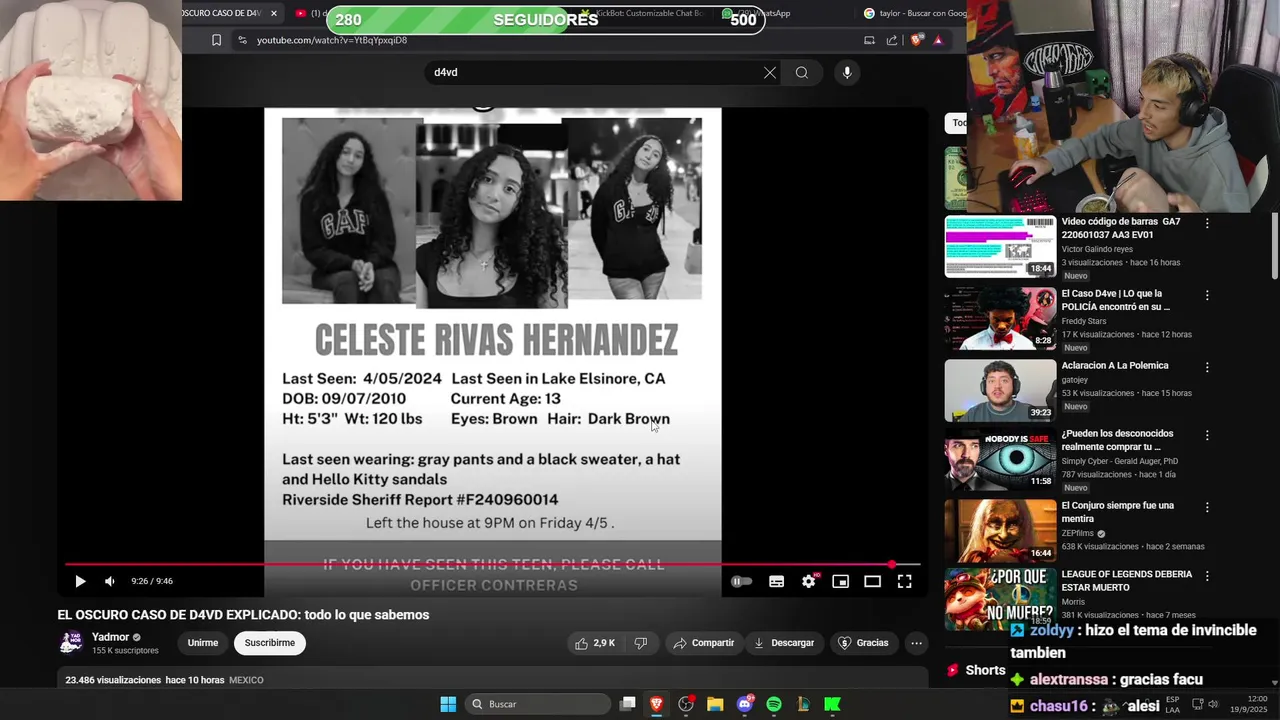Open the Yadmor channel avatar
Image resolution: width=1280 pixels, height=720 pixels.
70,643
